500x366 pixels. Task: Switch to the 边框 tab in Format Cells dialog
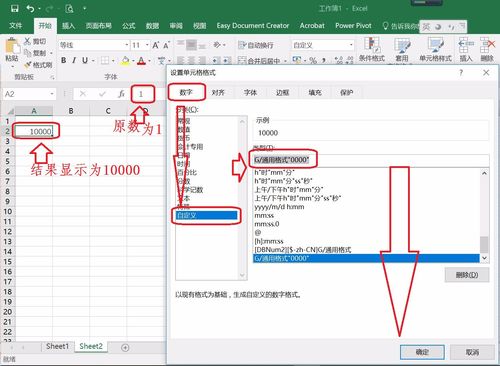pyautogui.click(x=282, y=92)
